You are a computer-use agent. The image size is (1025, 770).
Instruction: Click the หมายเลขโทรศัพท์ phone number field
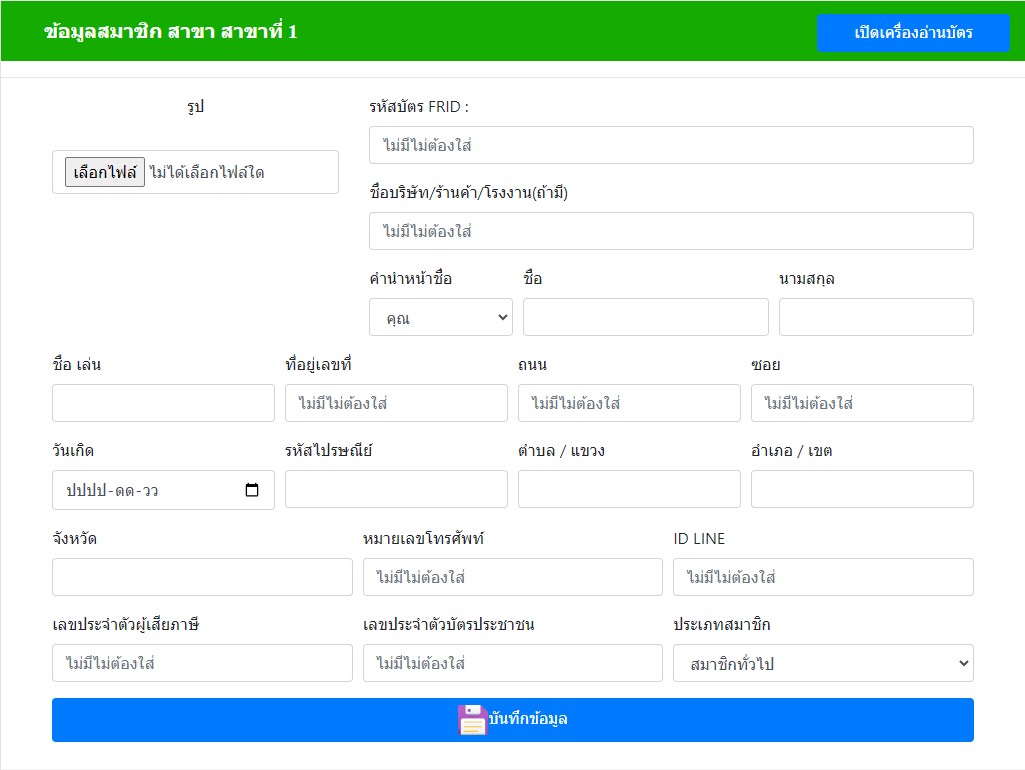pos(512,577)
